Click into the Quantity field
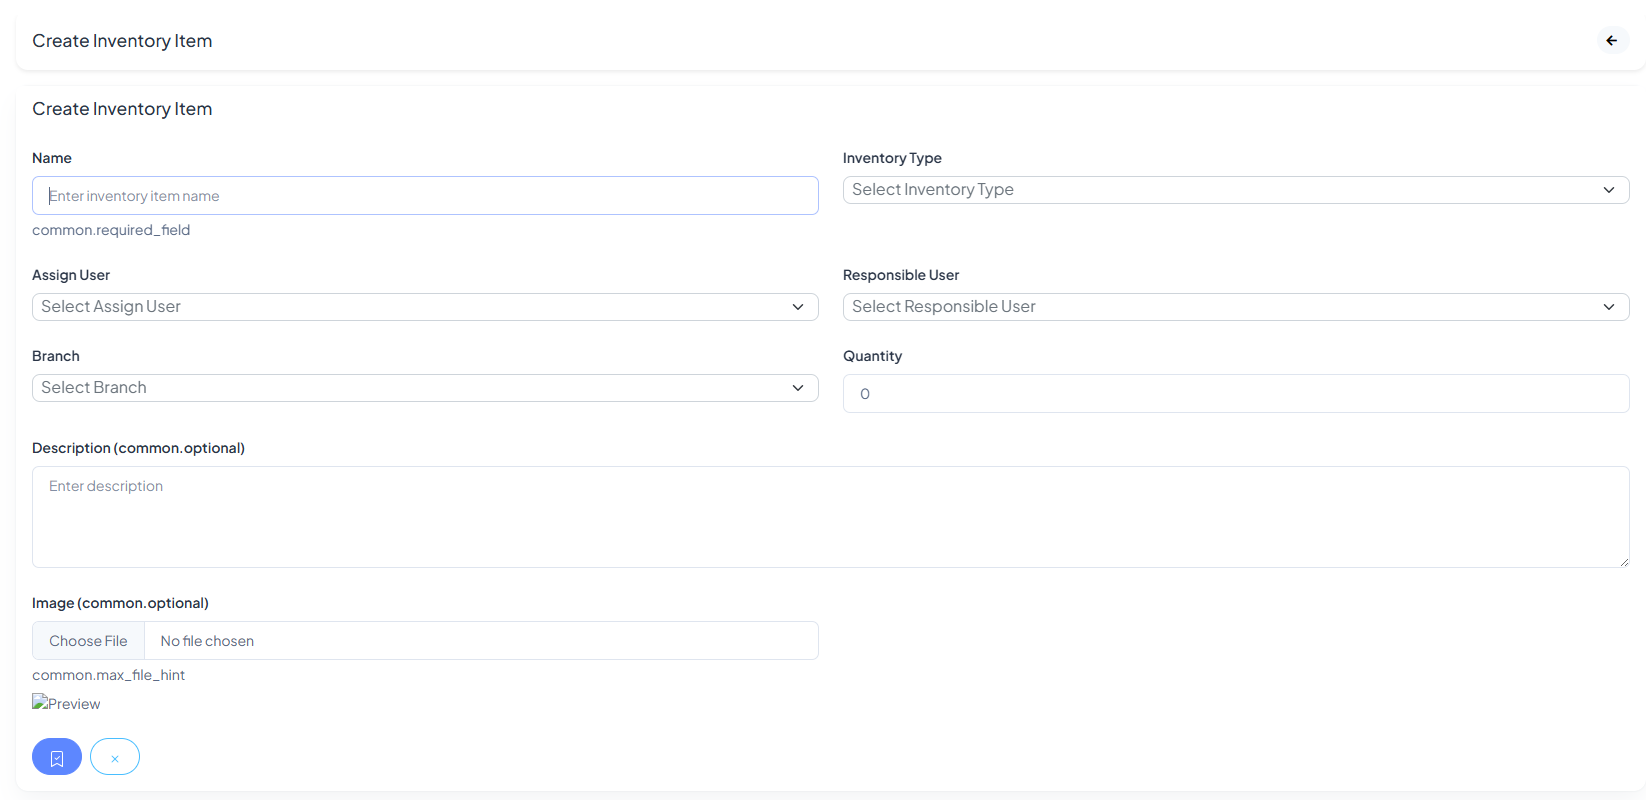This screenshot has height=800, width=1646. point(1235,394)
